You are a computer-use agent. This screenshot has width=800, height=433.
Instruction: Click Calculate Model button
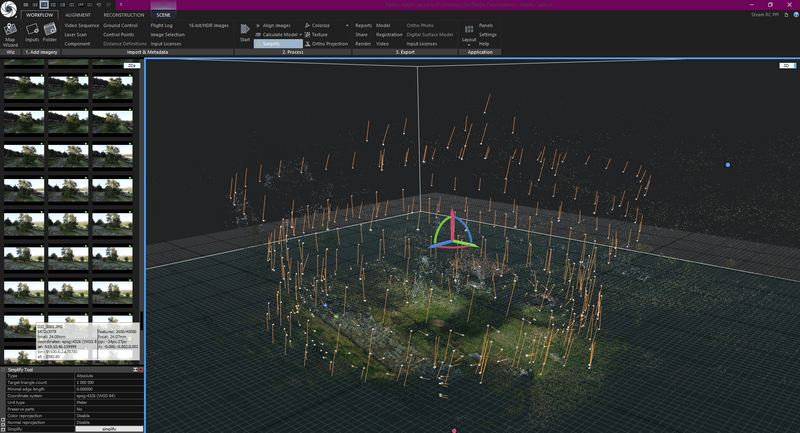point(276,35)
